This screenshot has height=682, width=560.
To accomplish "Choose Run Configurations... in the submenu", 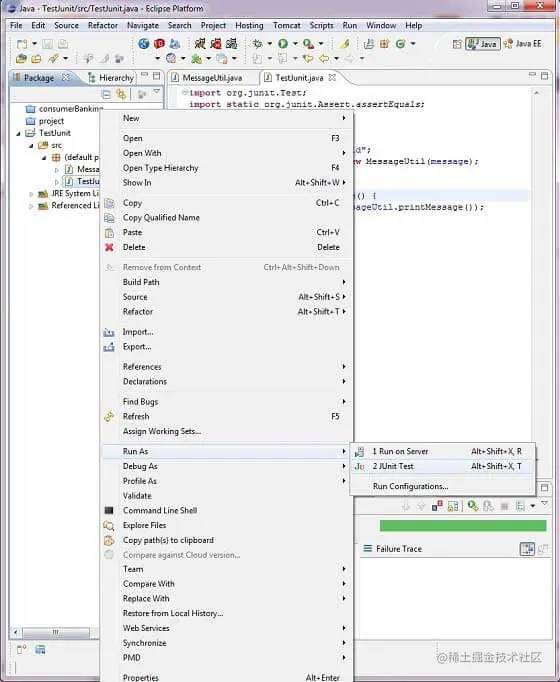I will click(410, 486).
